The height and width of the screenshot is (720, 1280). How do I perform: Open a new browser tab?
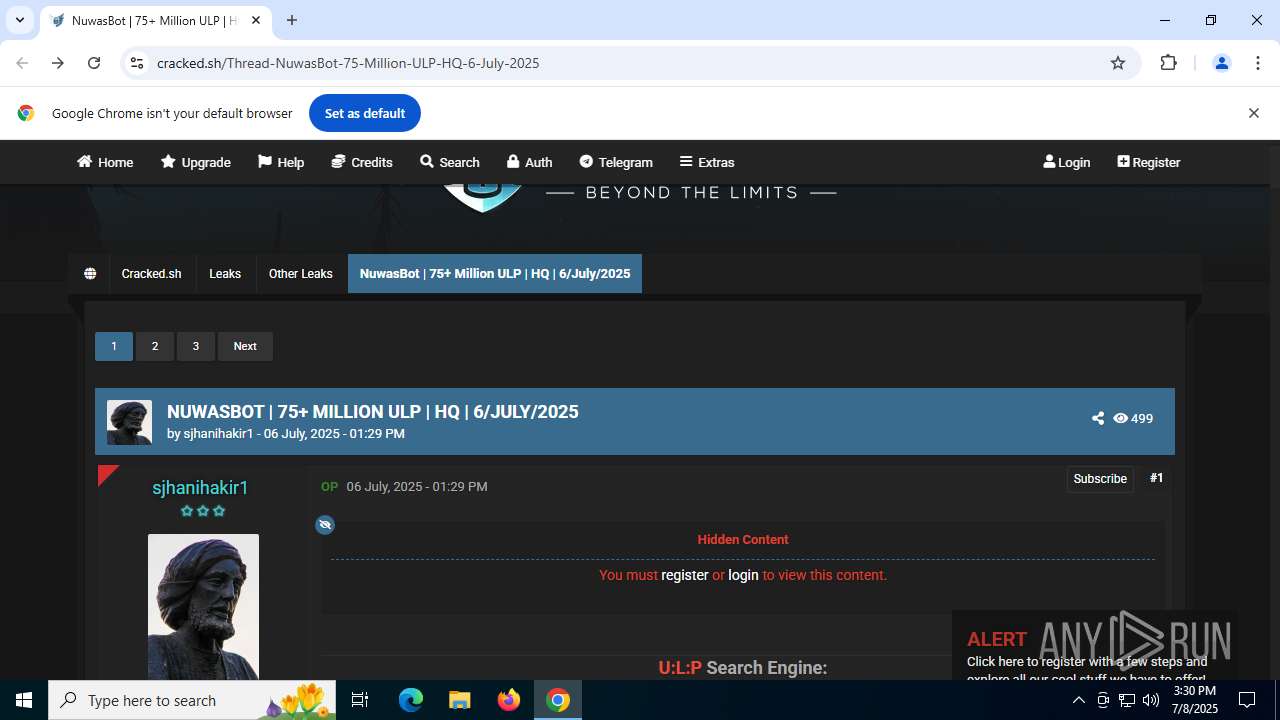292,20
